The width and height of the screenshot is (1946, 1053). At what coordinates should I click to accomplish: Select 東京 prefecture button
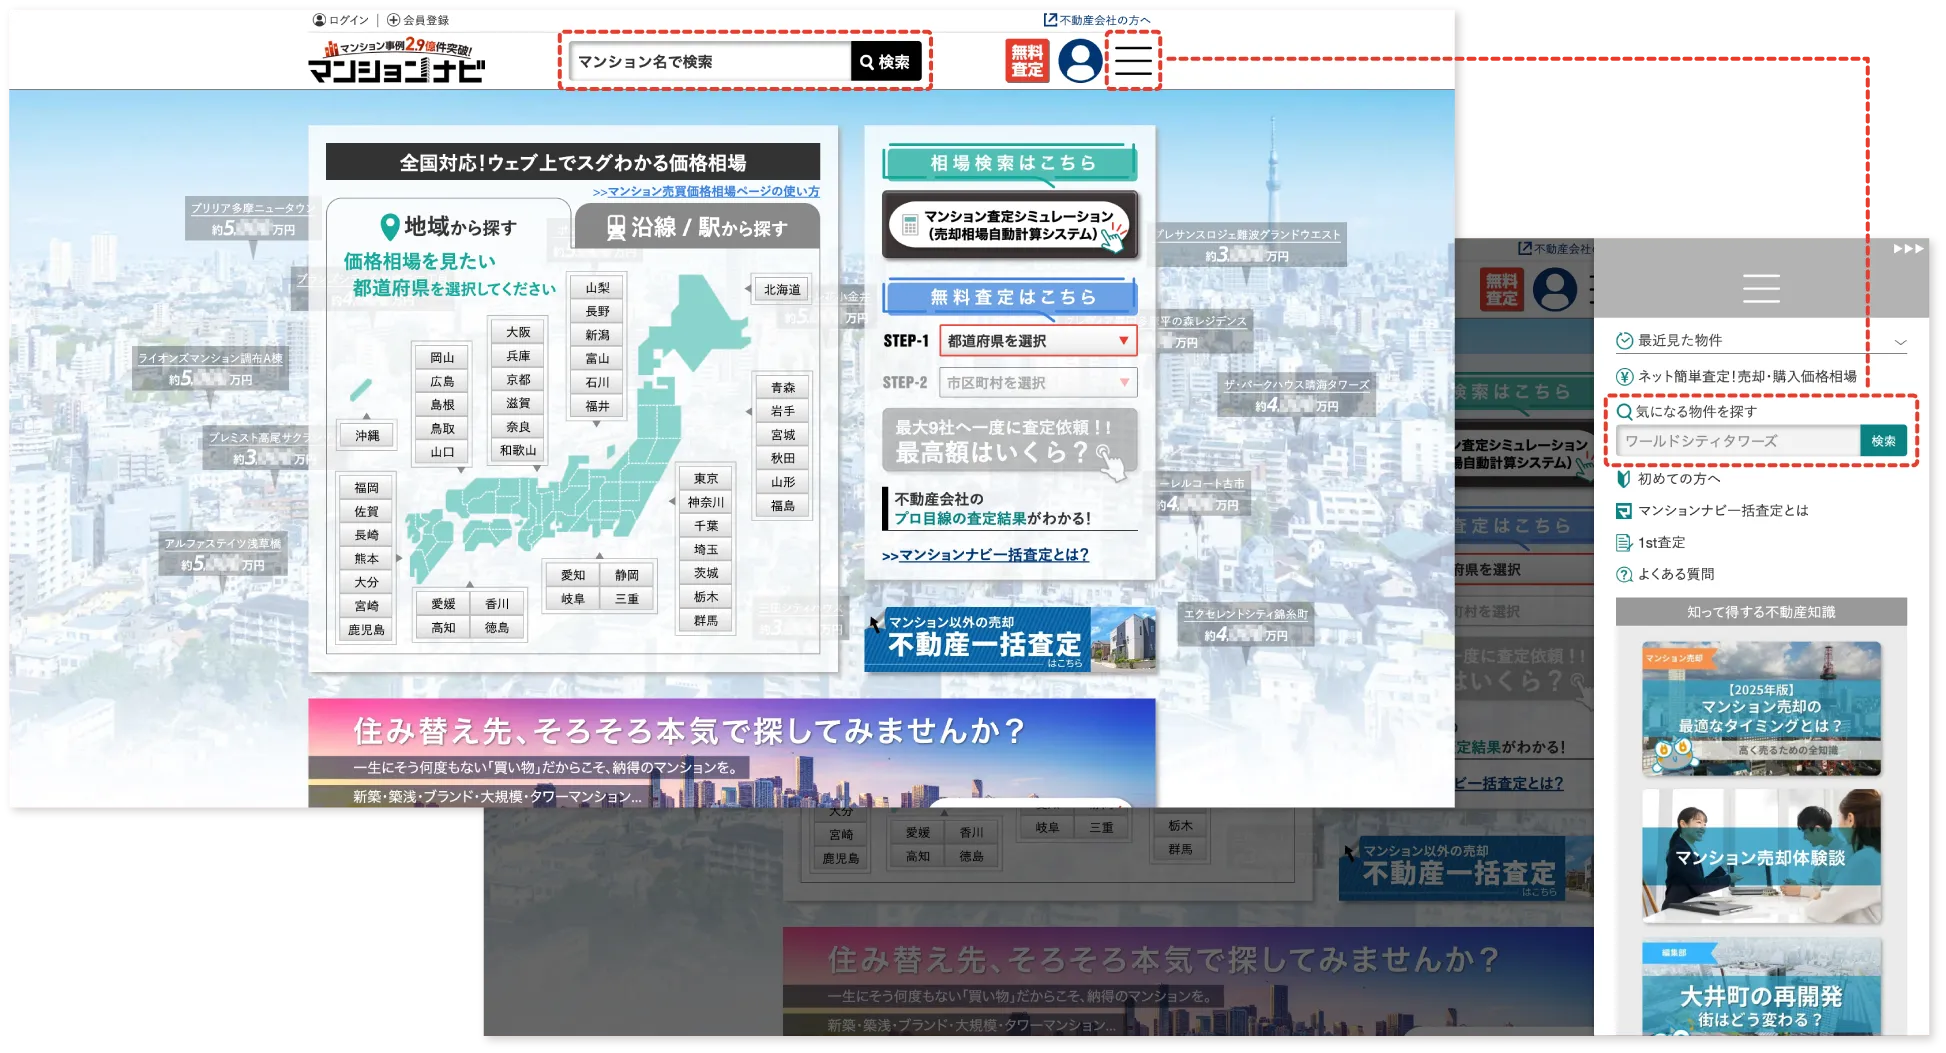coord(706,479)
